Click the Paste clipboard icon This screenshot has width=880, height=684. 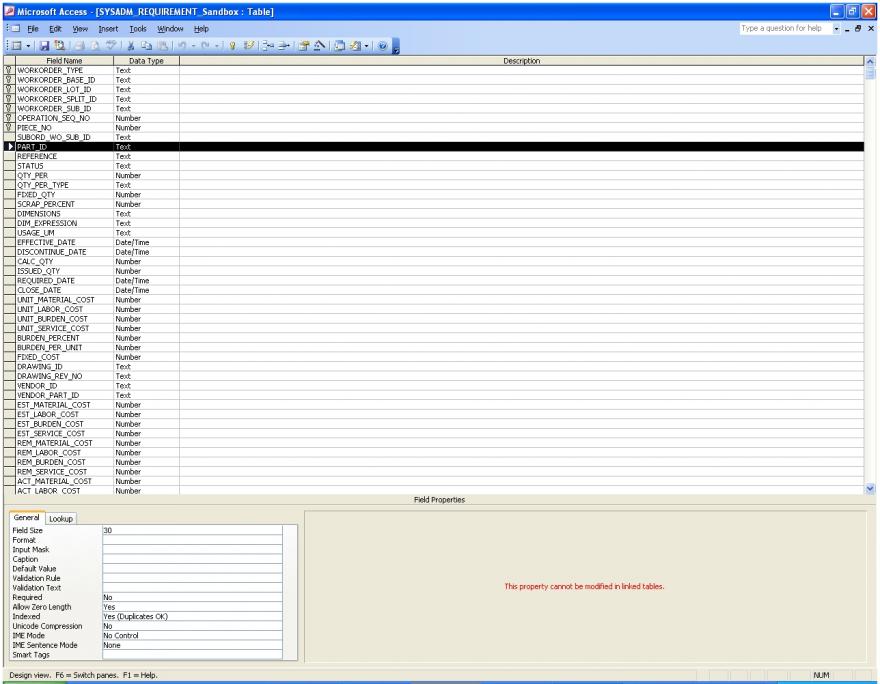click(162, 46)
